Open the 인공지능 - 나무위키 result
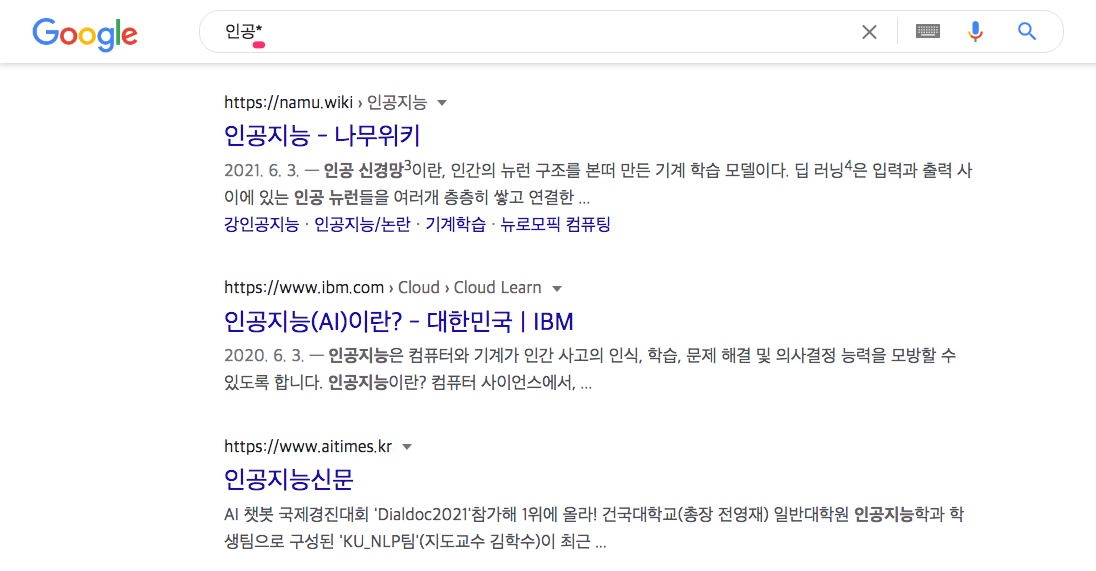Viewport: 1096px width, 571px height. point(322,136)
